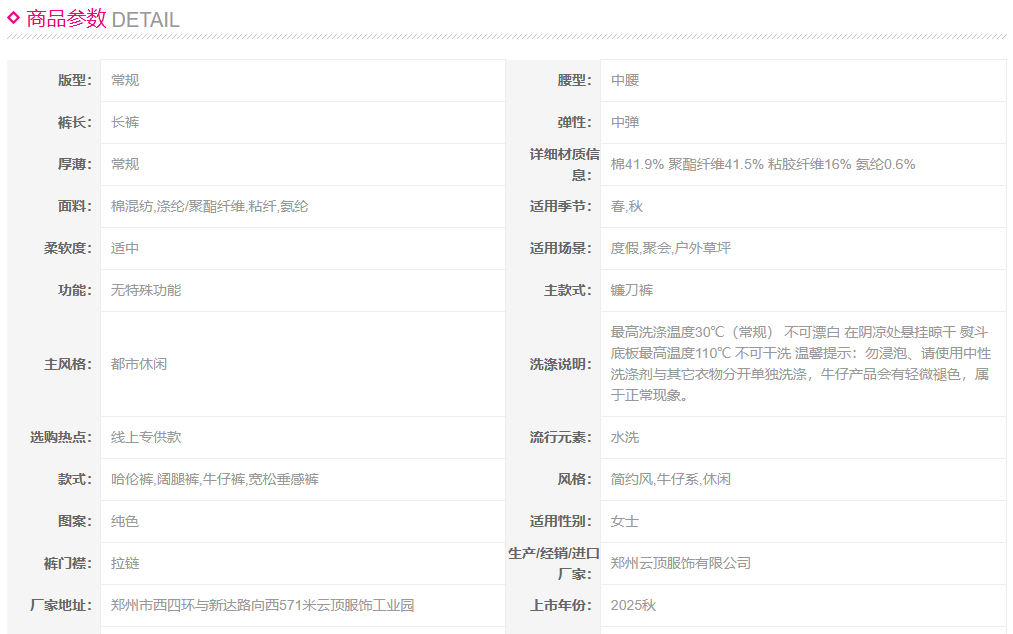The width and height of the screenshot is (1013, 634).
Task: Click the 选购热点 value 线上专供款
Action: coord(146,437)
